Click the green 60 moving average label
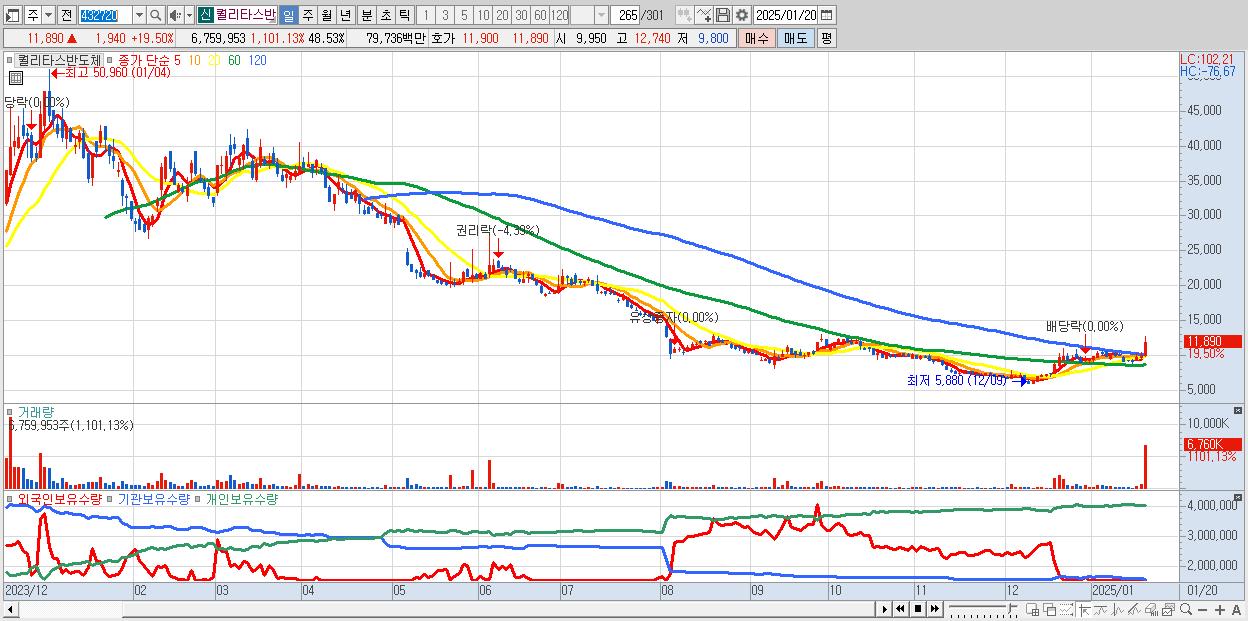The height and width of the screenshot is (621, 1248). click(x=233, y=60)
